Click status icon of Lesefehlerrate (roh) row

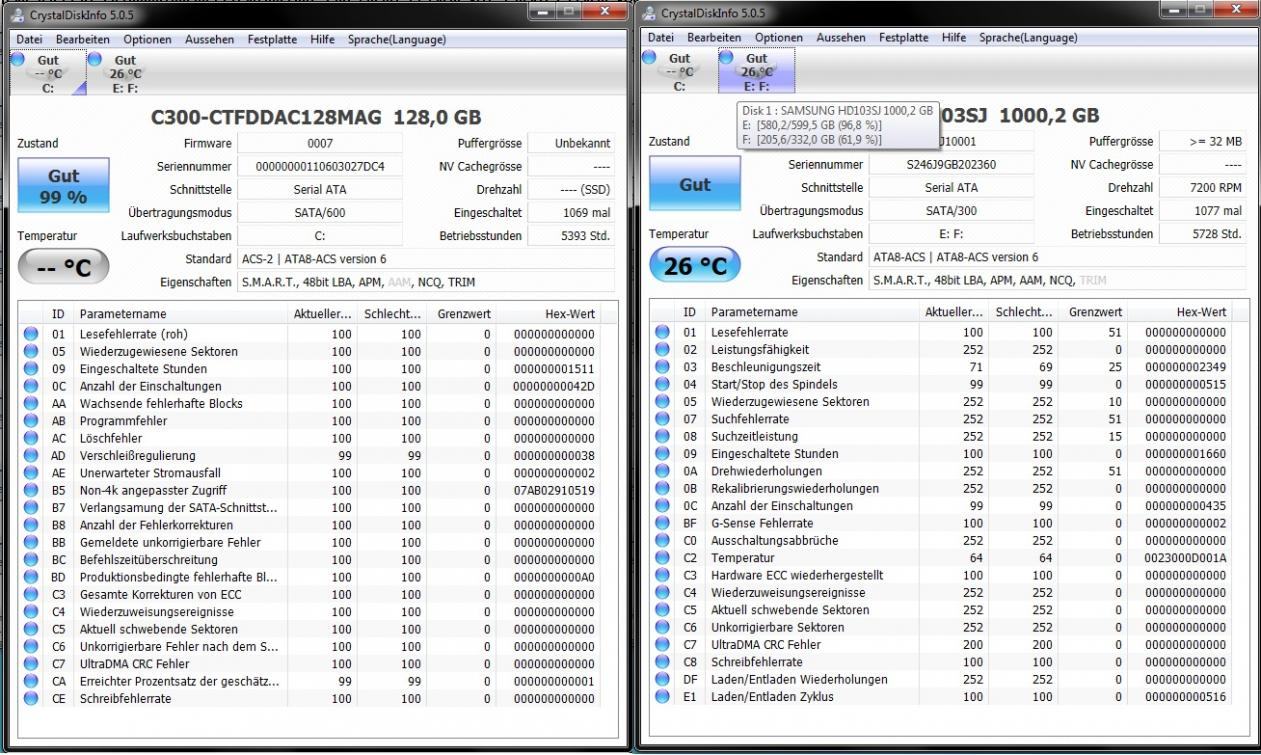pos(31,334)
